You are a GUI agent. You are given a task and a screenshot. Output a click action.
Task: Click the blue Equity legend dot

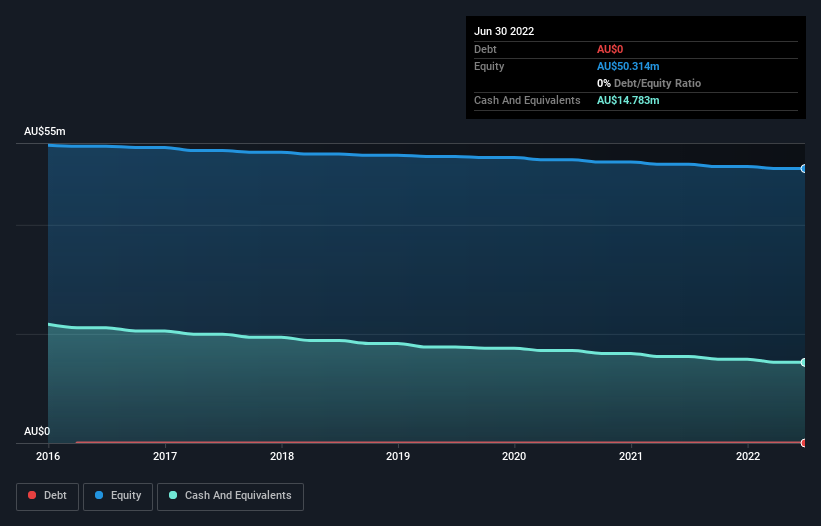[x=99, y=495]
